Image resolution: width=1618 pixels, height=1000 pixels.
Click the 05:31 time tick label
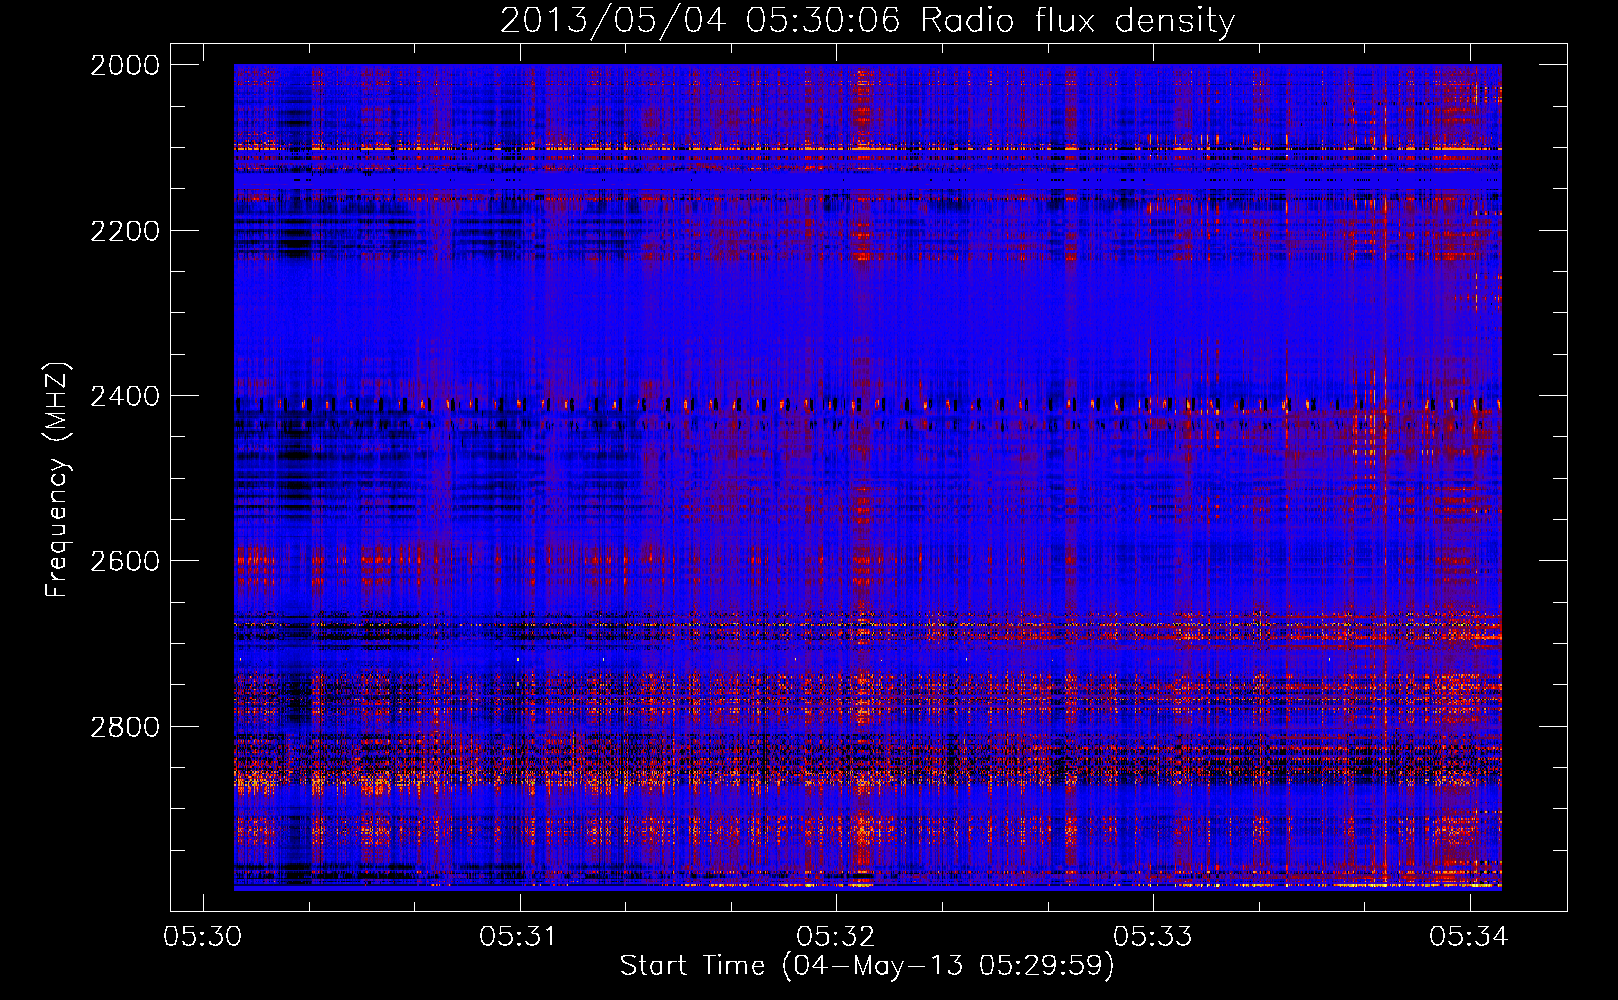coord(519,936)
